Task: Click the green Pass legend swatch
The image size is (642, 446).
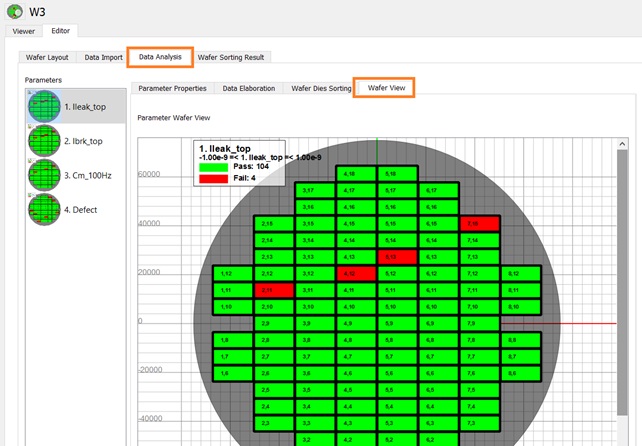Action: [x=213, y=167]
